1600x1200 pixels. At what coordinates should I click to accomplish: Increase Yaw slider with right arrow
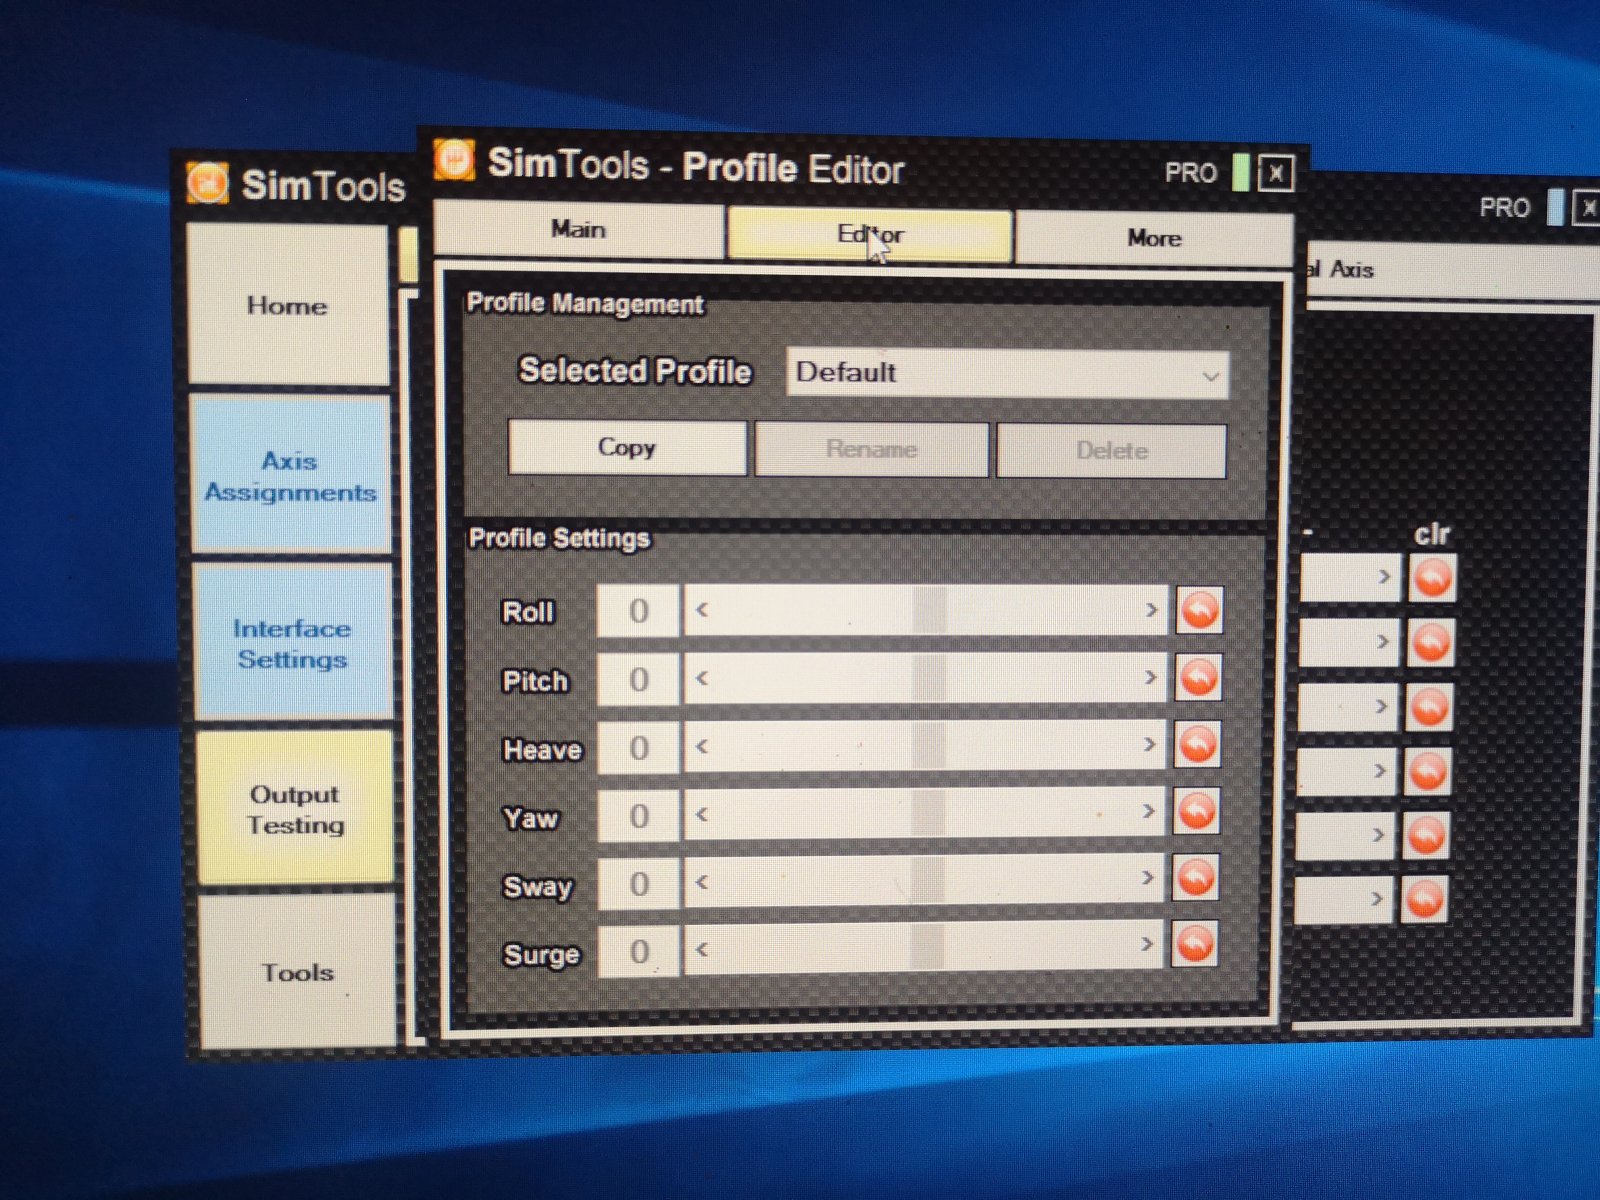(1148, 811)
